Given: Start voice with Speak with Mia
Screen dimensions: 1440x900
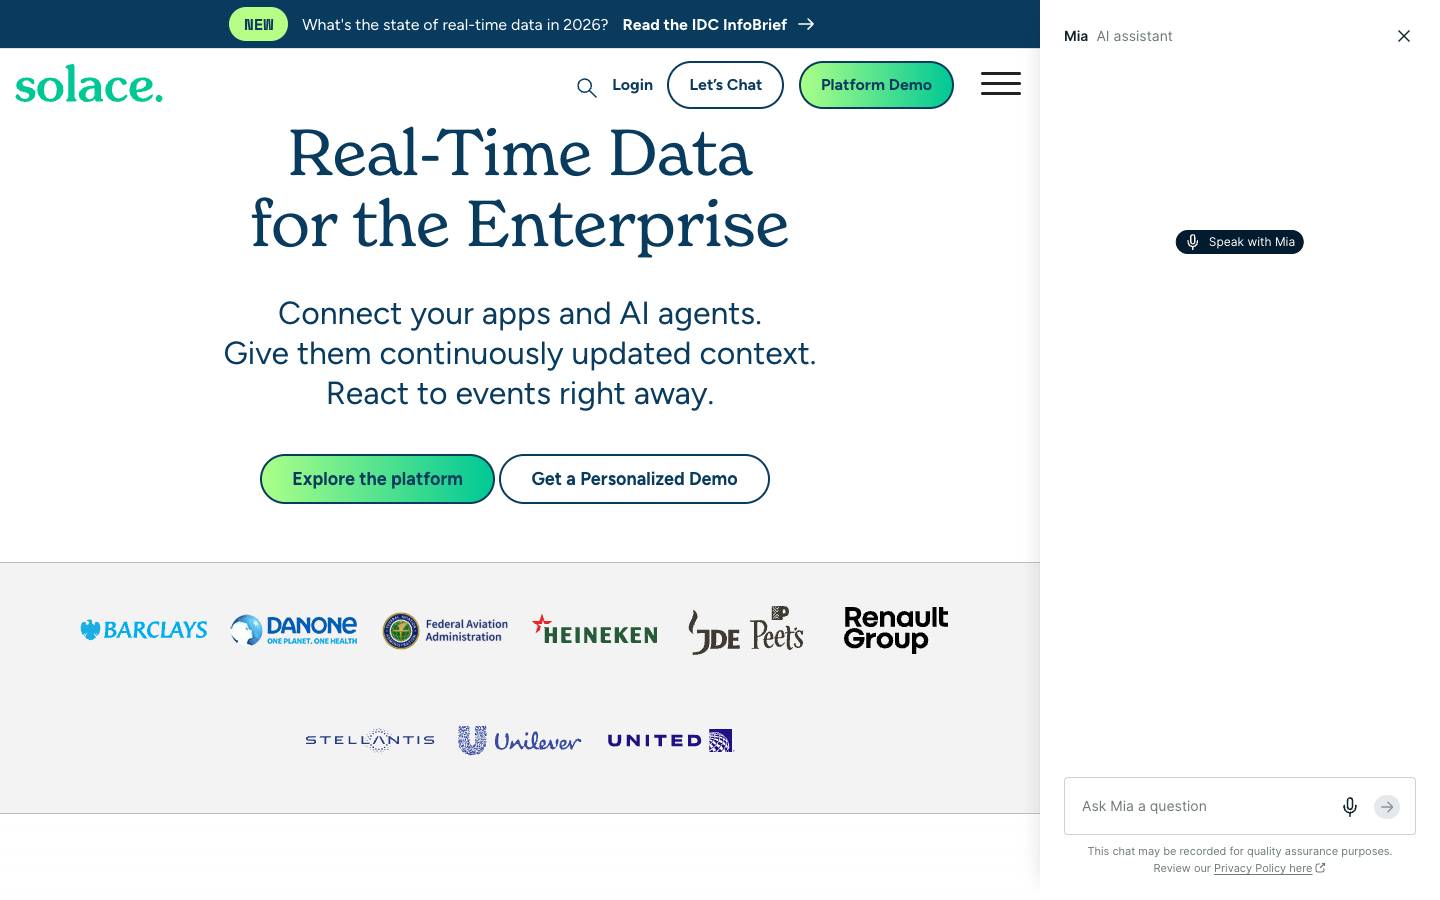Looking at the screenshot, I should pos(1239,242).
